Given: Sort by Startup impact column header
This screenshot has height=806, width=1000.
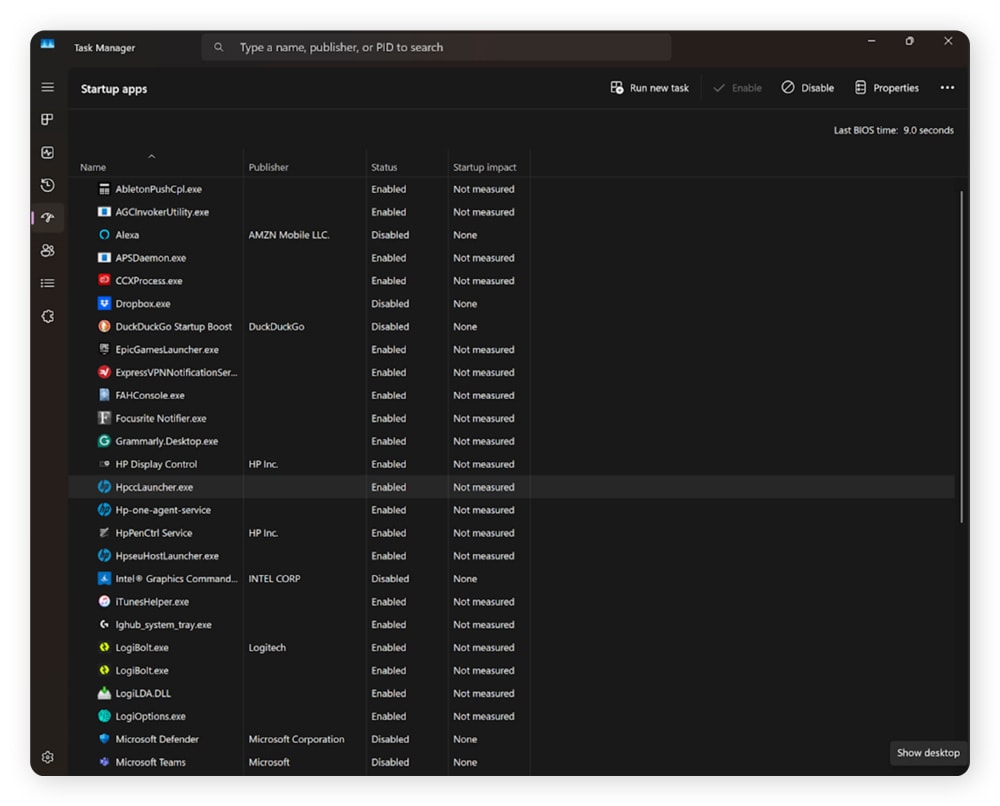Looking at the screenshot, I should point(485,167).
